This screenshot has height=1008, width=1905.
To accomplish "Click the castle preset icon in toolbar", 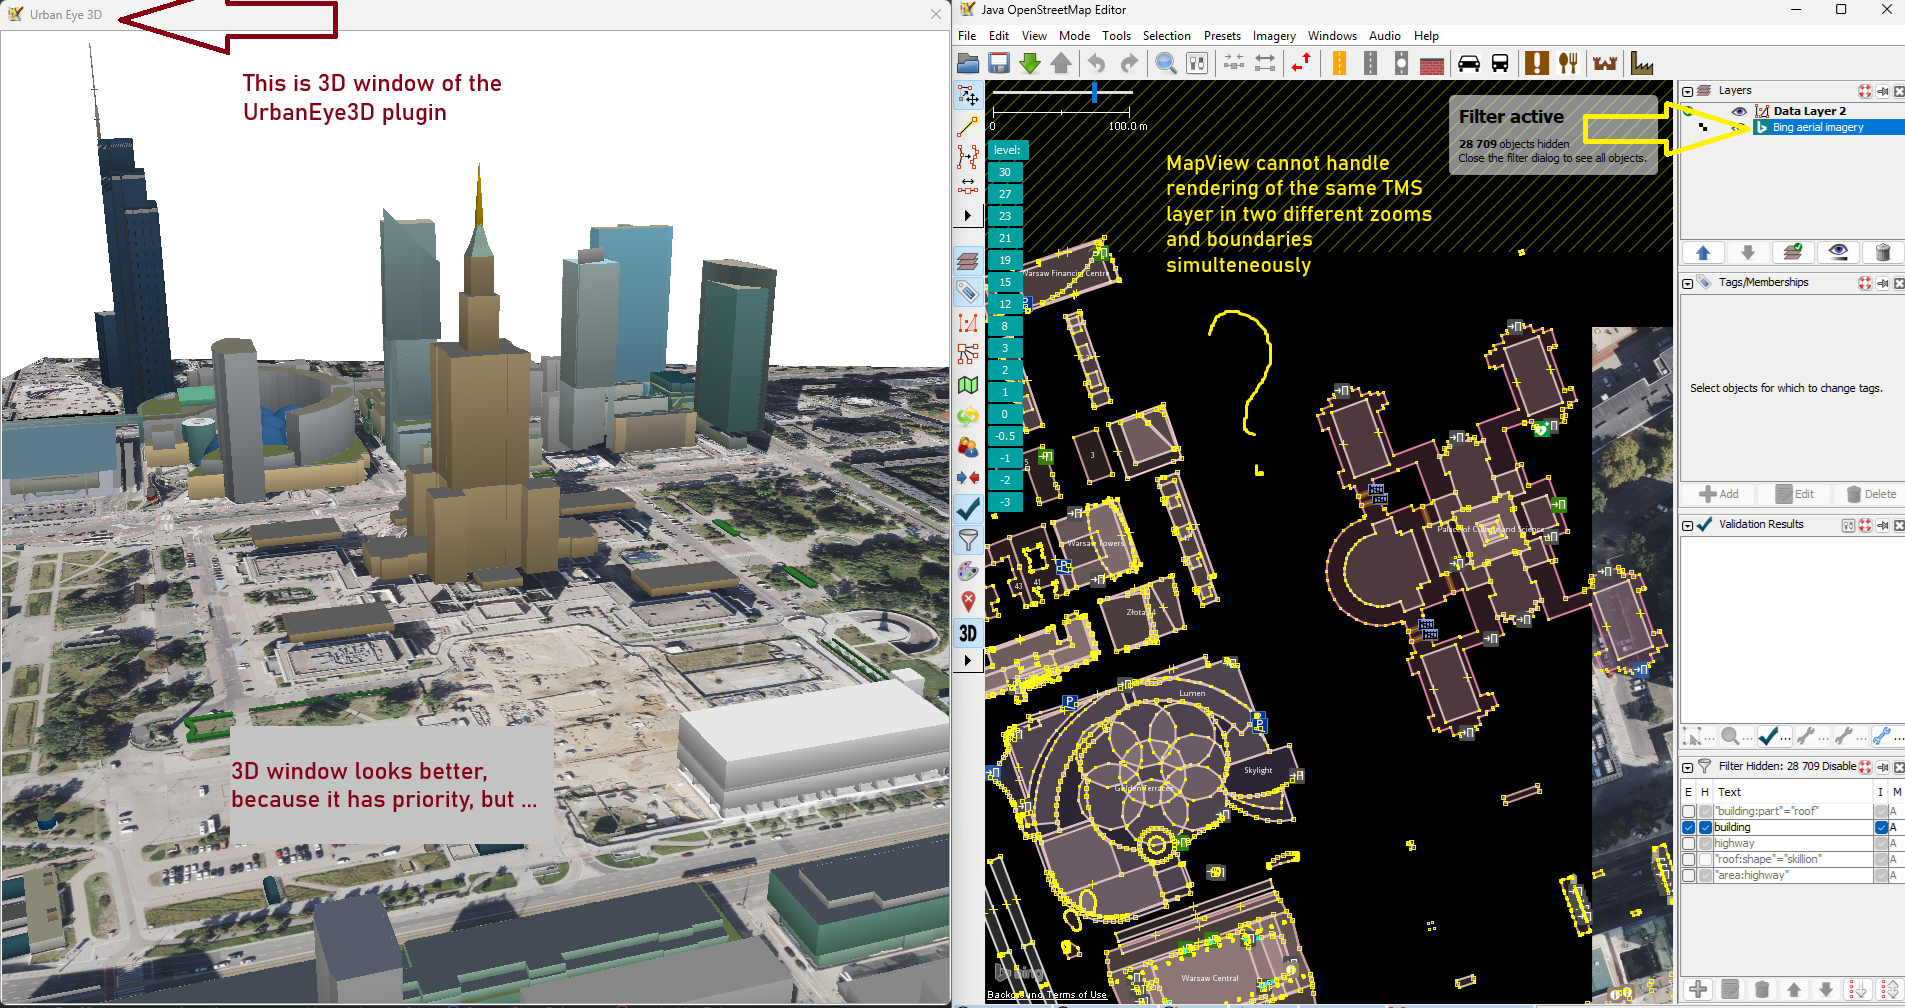I will [1604, 64].
